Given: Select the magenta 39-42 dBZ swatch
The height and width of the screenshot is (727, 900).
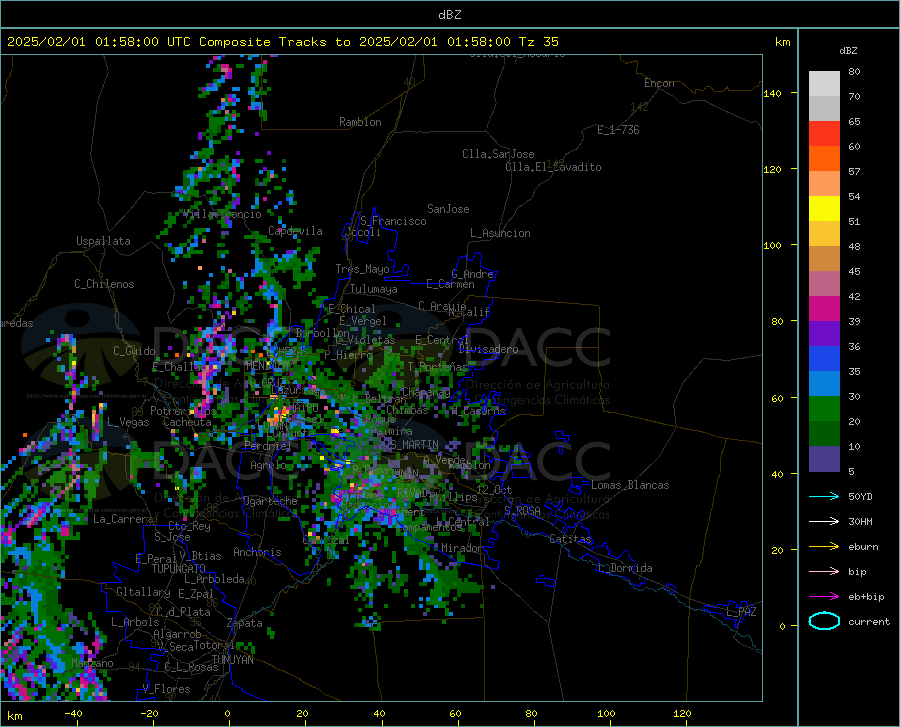Looking at the screenshot, I should [824, 309].
